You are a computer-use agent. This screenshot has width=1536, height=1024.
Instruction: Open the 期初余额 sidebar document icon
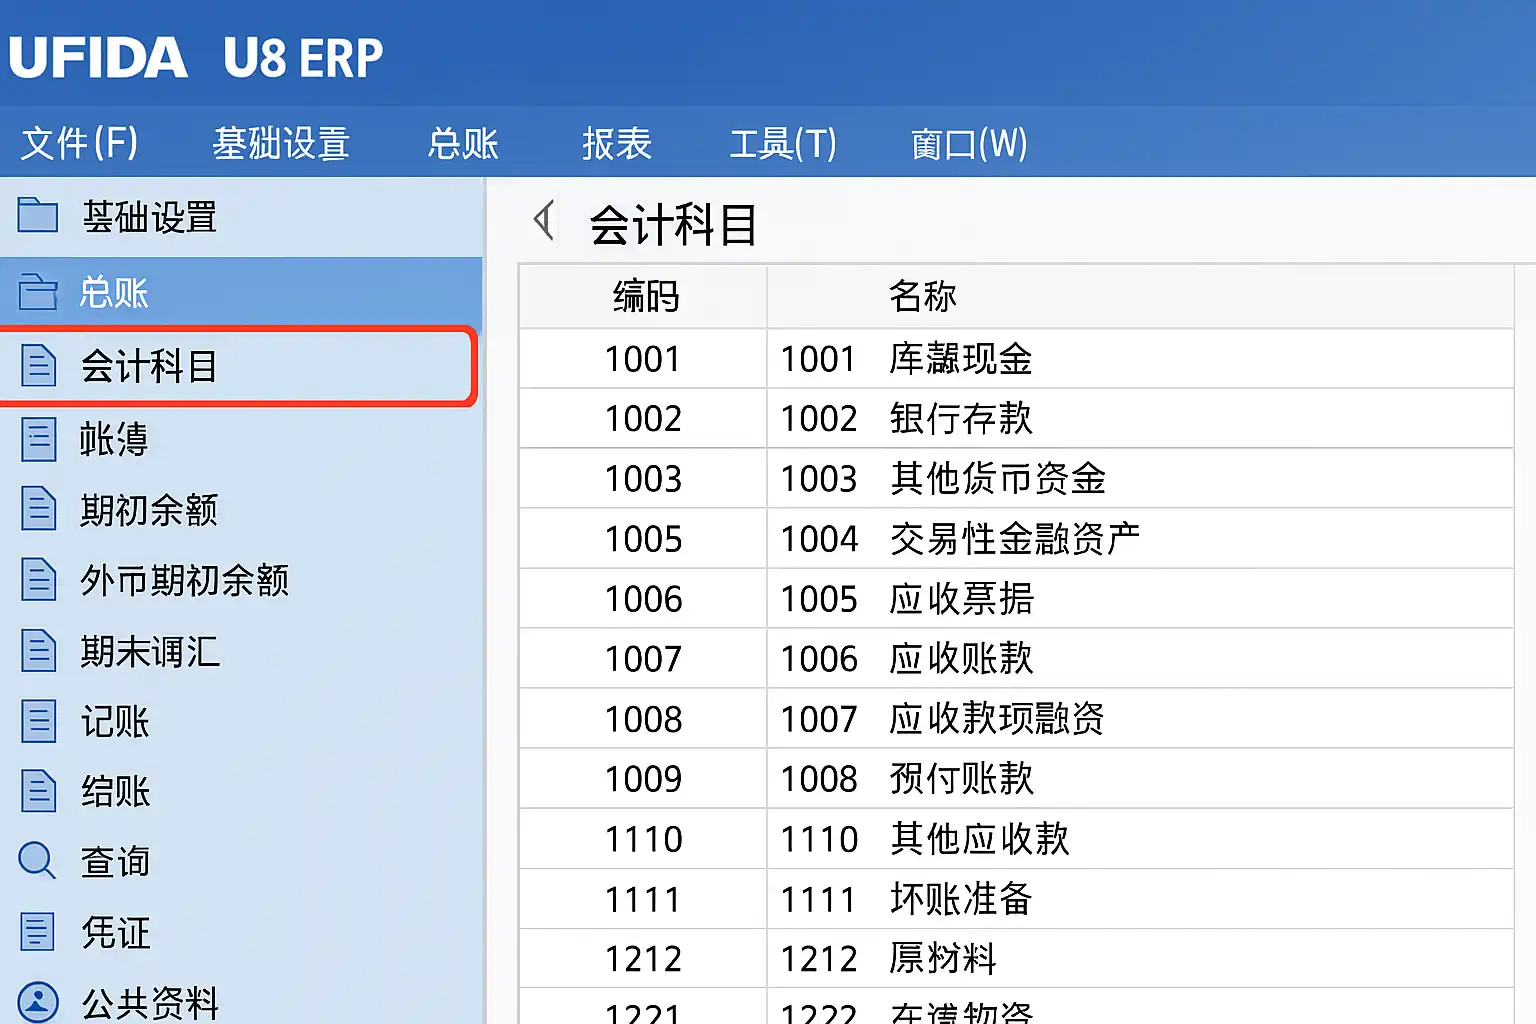click(x=38, y=509)
